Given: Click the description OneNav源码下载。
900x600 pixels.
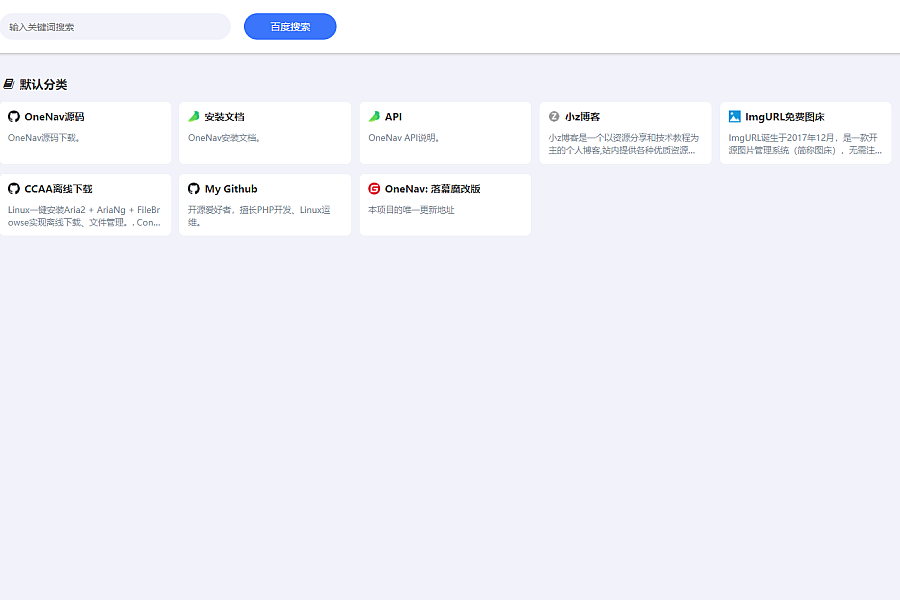Looking at the screenshot, I should [x=44, y=138].
